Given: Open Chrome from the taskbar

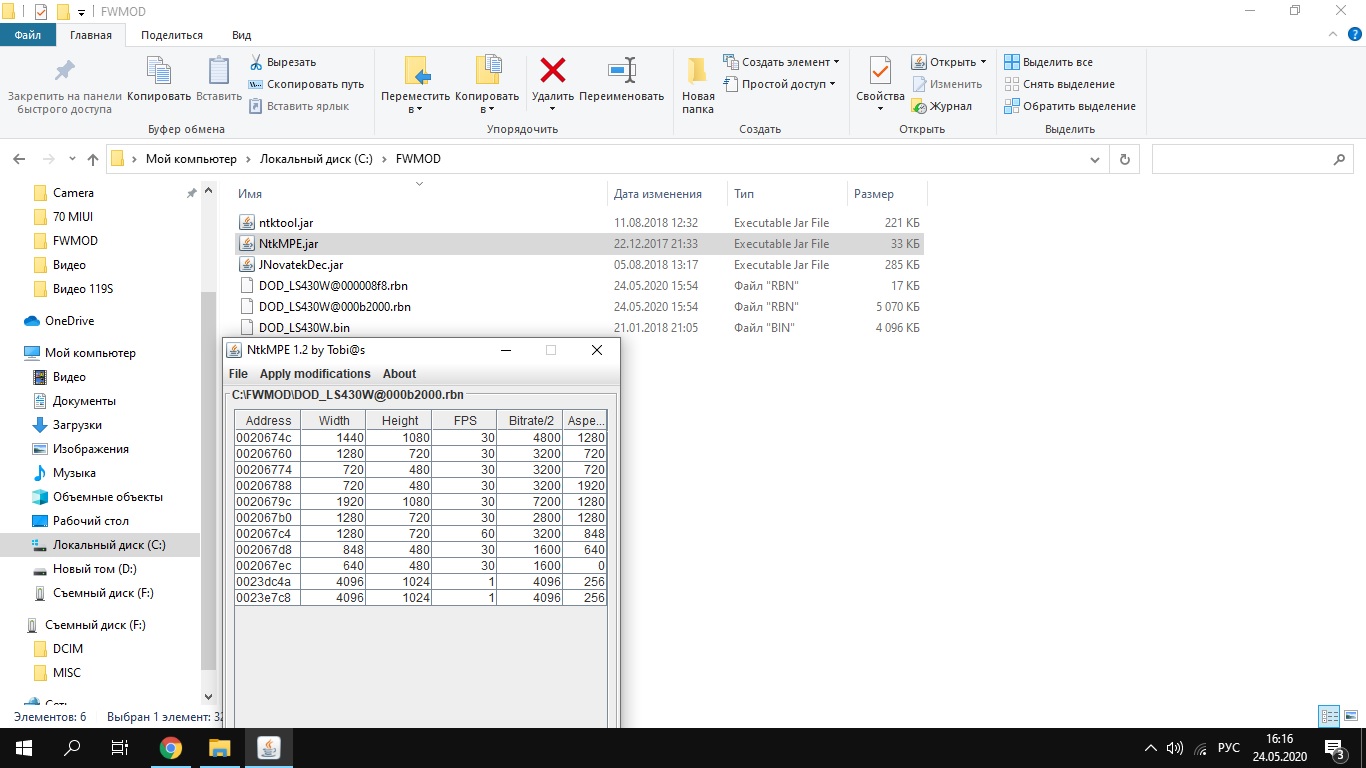Looking at the screenshot, I should (x=171, y=747).
